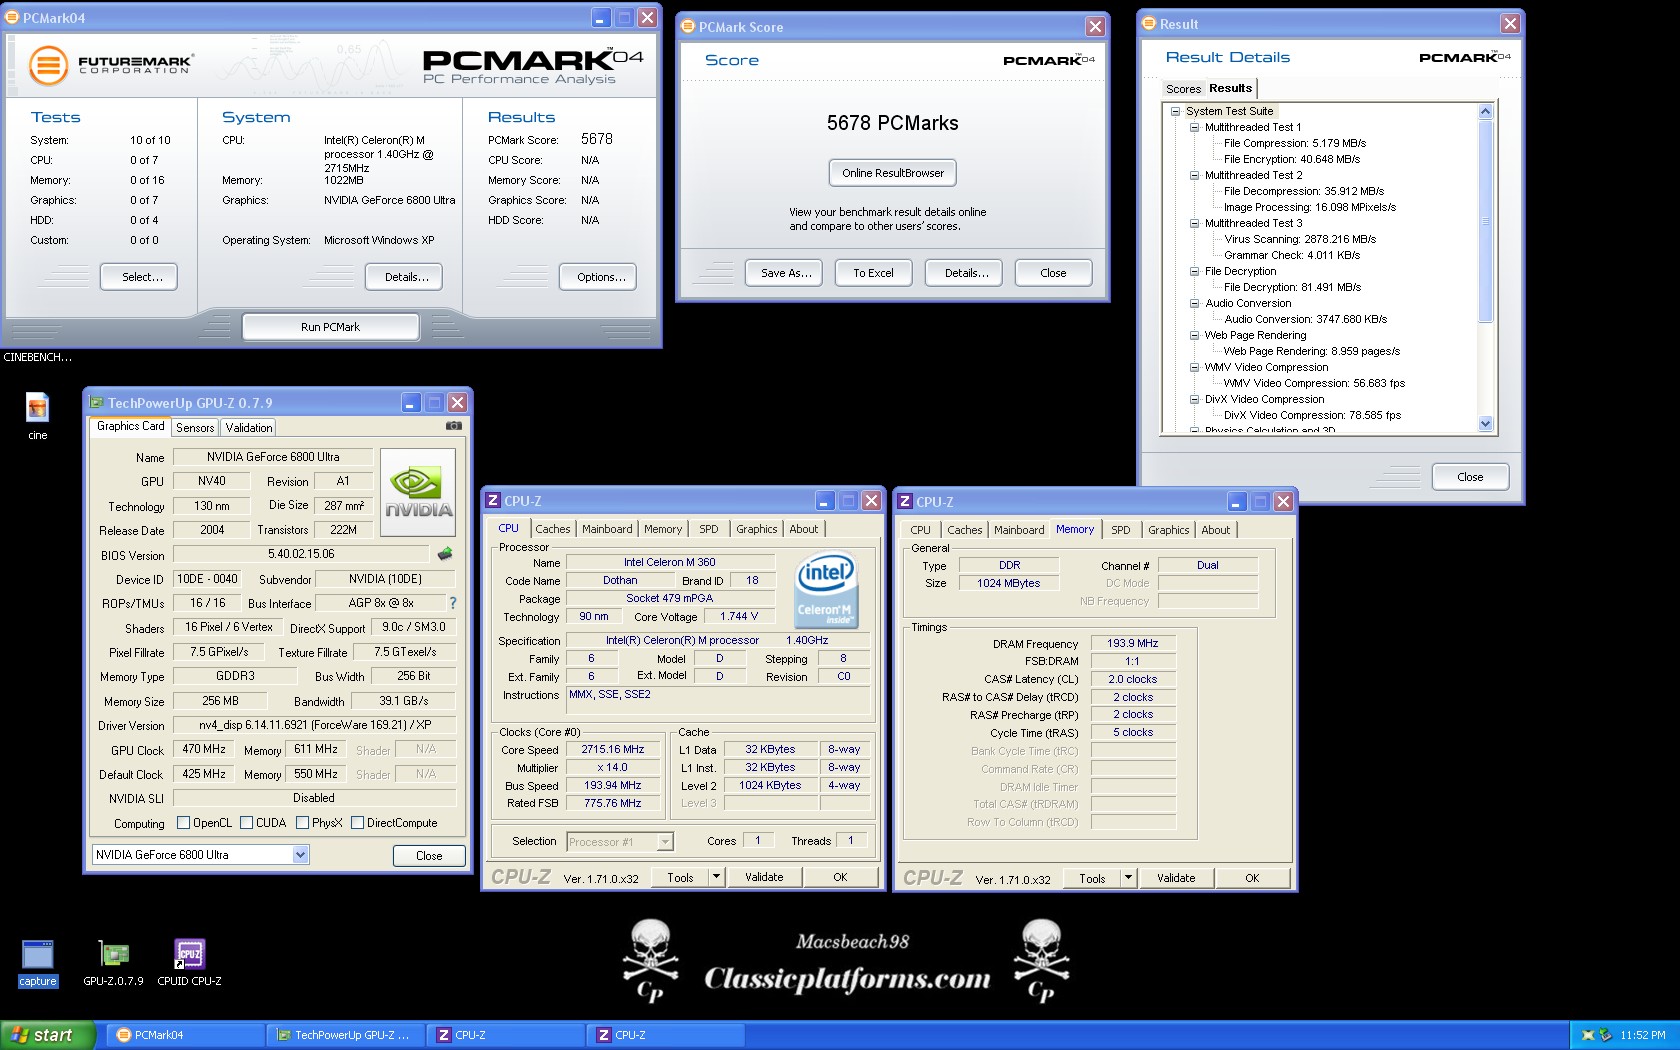Toggle the PhysX checkbox in GPU-Z

(x=302, y=823)
